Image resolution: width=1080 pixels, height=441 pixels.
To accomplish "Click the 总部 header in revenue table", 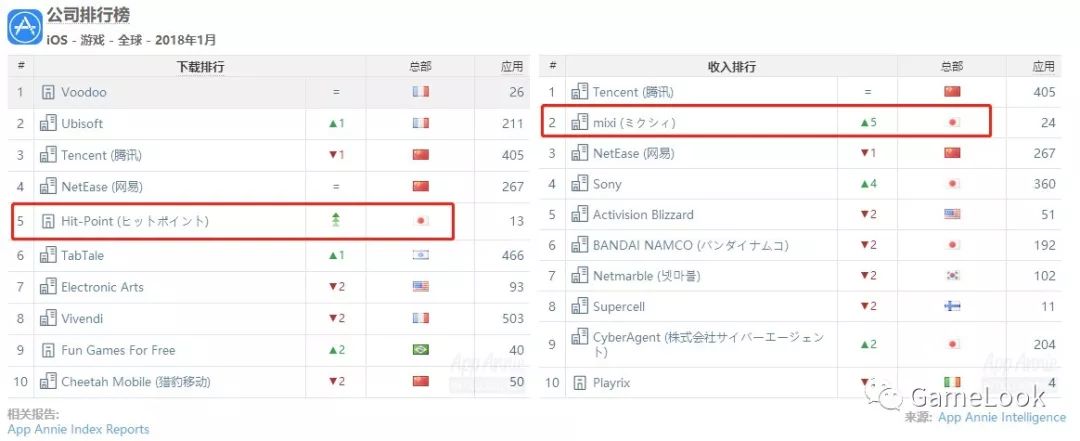I will 952,67.
